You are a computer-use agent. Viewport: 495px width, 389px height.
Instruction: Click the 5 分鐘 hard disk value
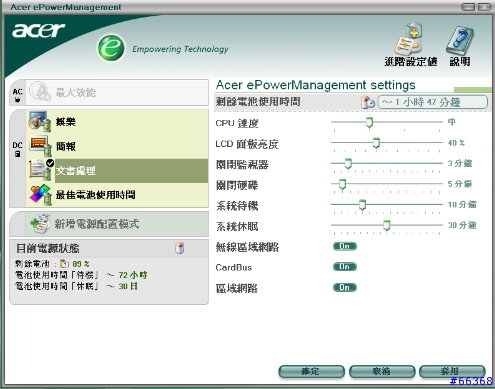(460, 184)
